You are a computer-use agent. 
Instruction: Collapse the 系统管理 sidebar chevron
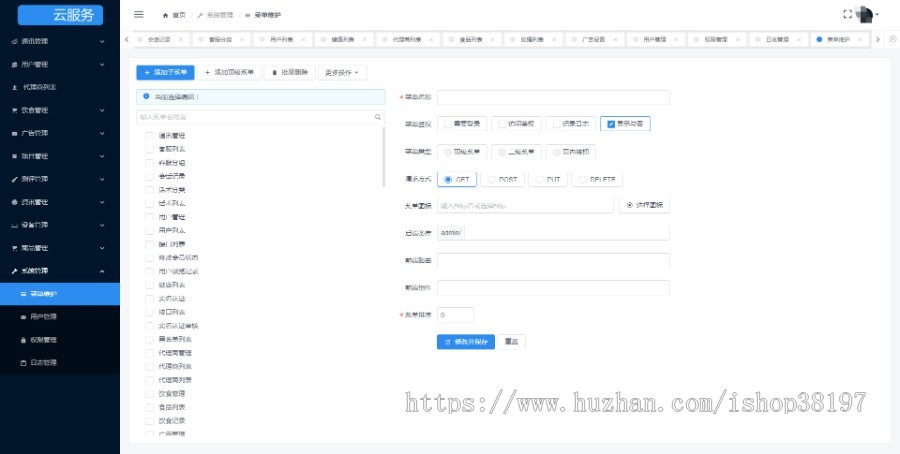click(102, 271)
